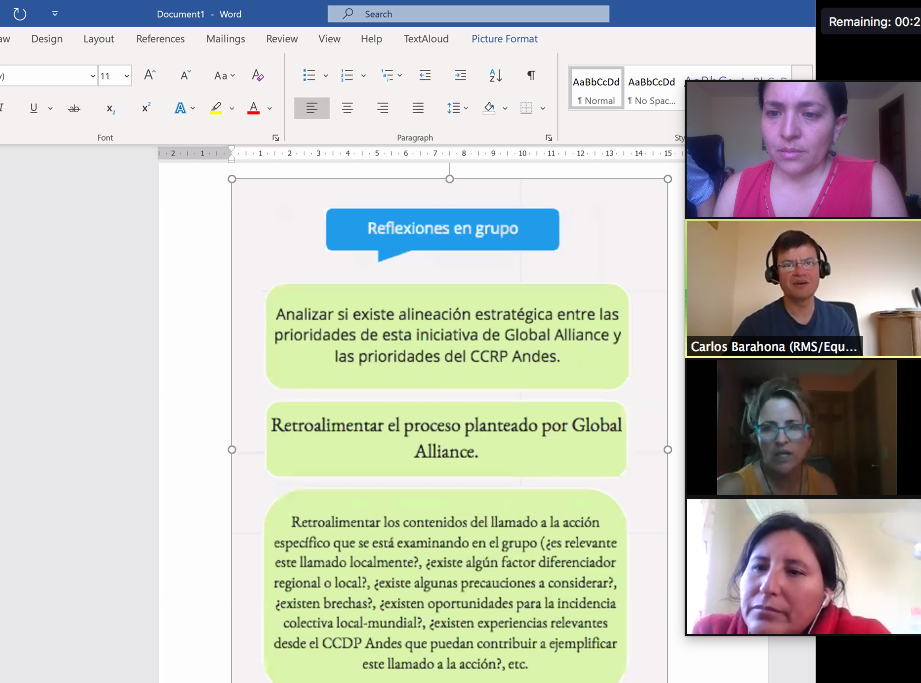Apply the No Spacing style

pyautogui.click(x=651, y=89)
